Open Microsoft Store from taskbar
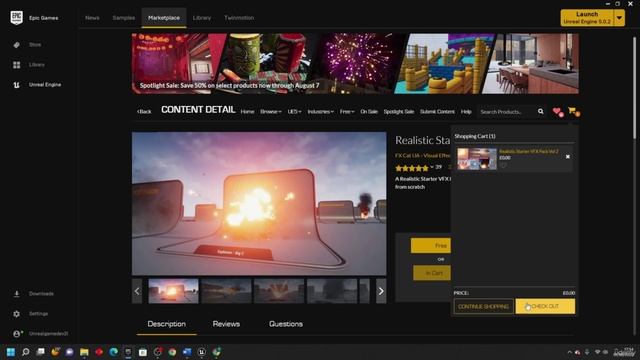 coord(143,352)
